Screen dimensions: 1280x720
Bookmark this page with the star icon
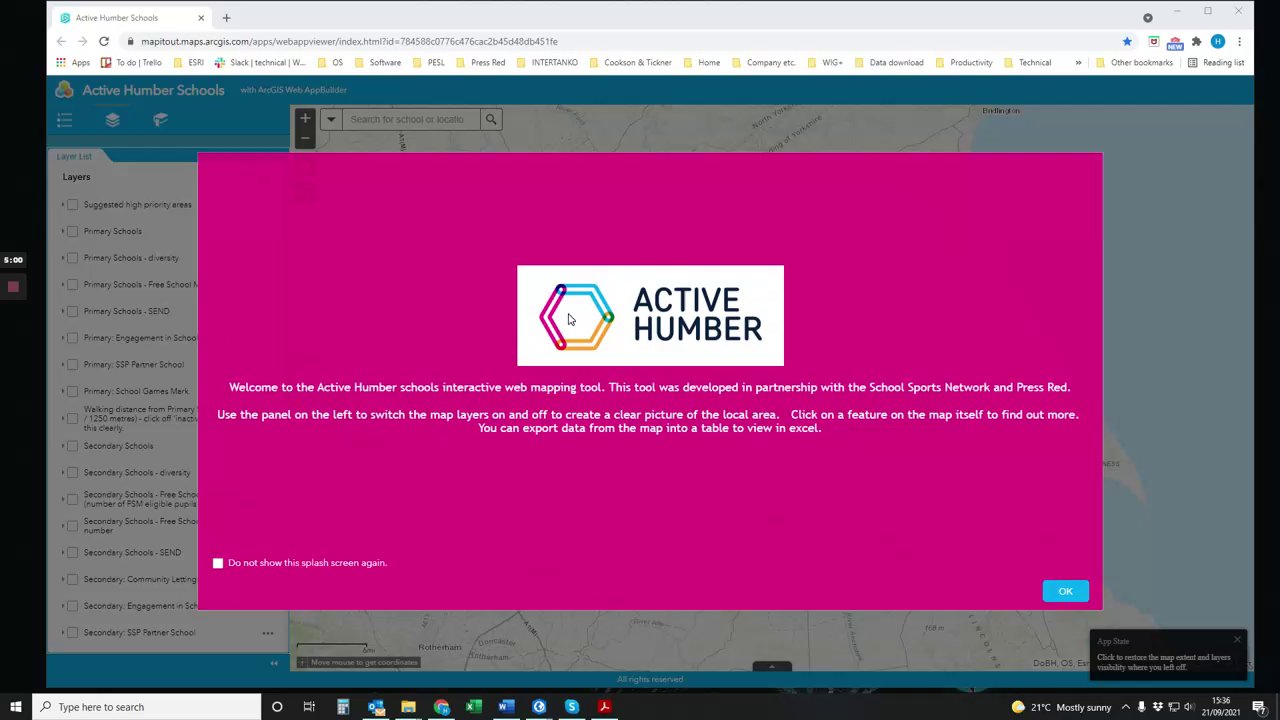(1127, 41)
